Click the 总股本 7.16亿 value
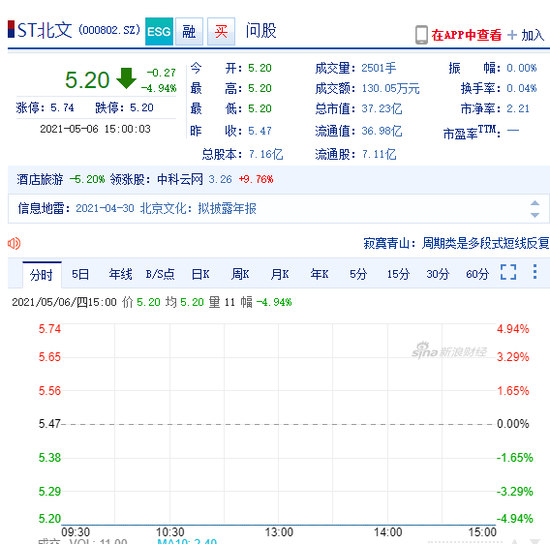 tap(266, 154)
